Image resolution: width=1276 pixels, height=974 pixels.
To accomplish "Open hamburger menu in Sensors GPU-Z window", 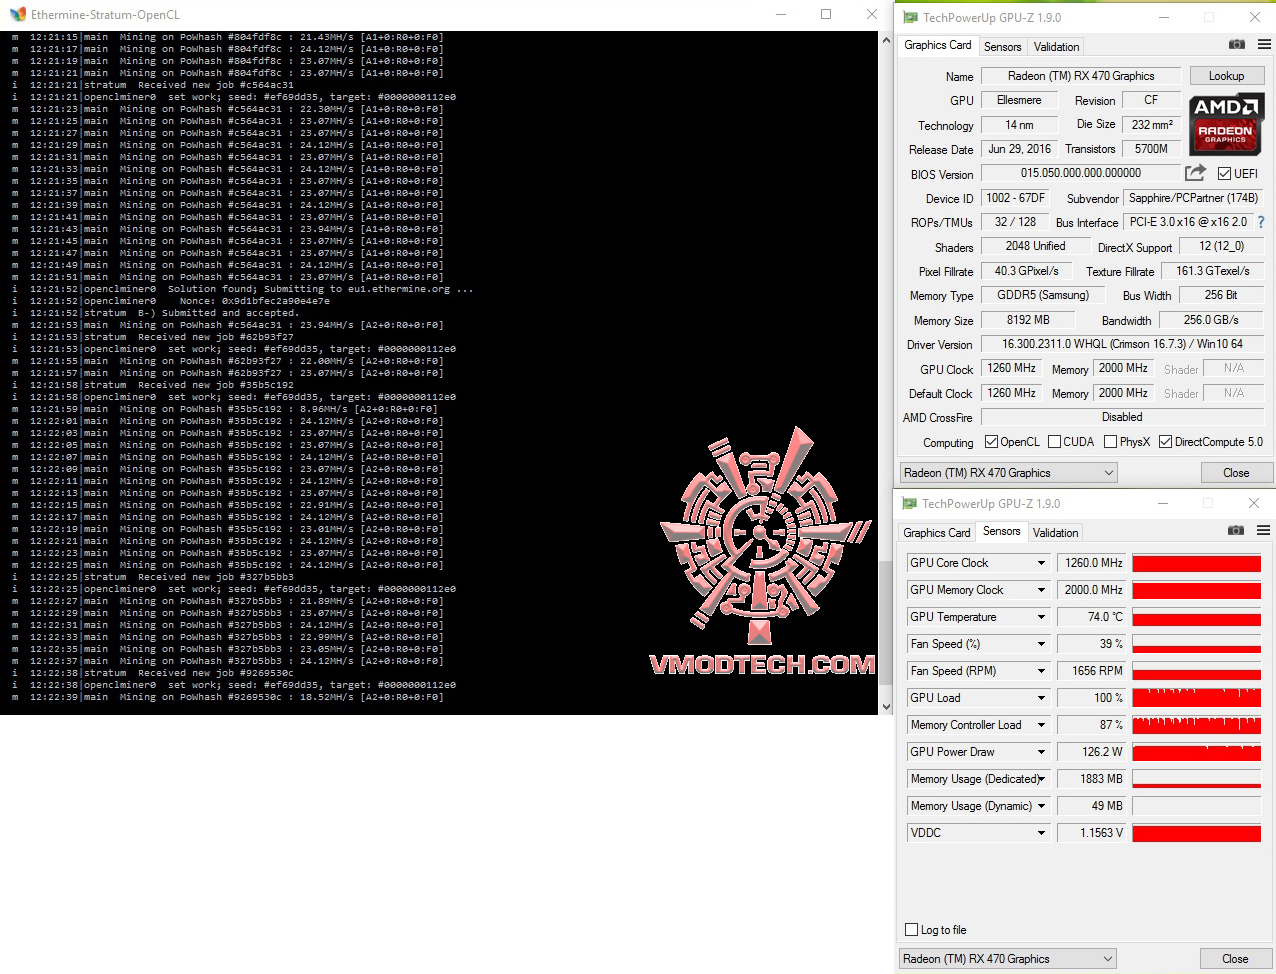I will pyautogui.click(x=1264, y=531).
